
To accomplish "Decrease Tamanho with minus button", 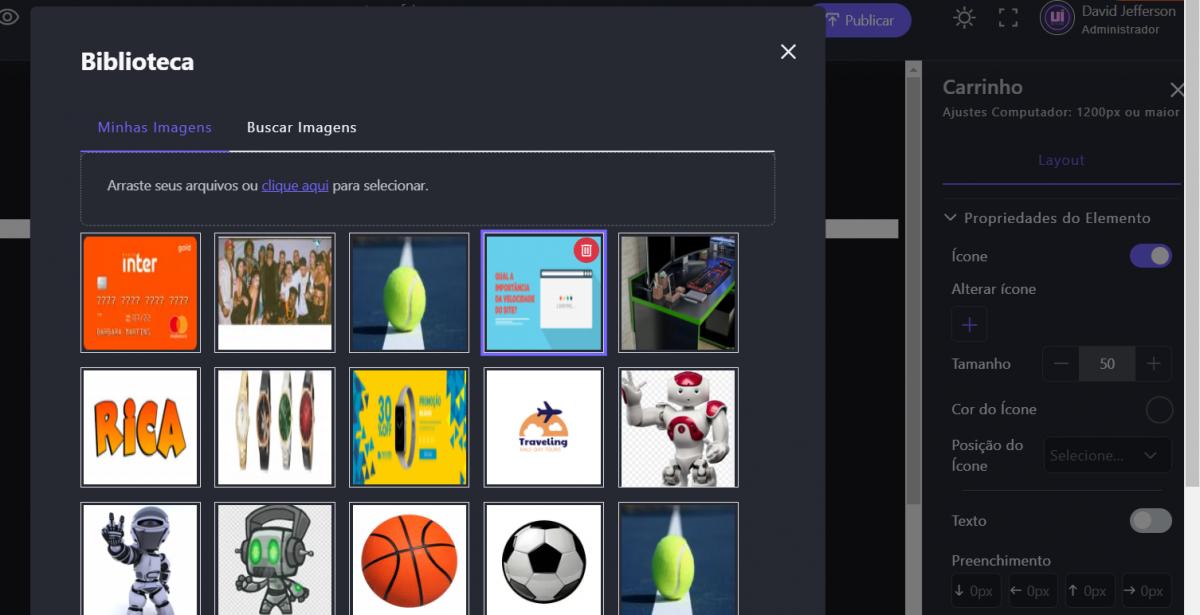I will 1061,364.
